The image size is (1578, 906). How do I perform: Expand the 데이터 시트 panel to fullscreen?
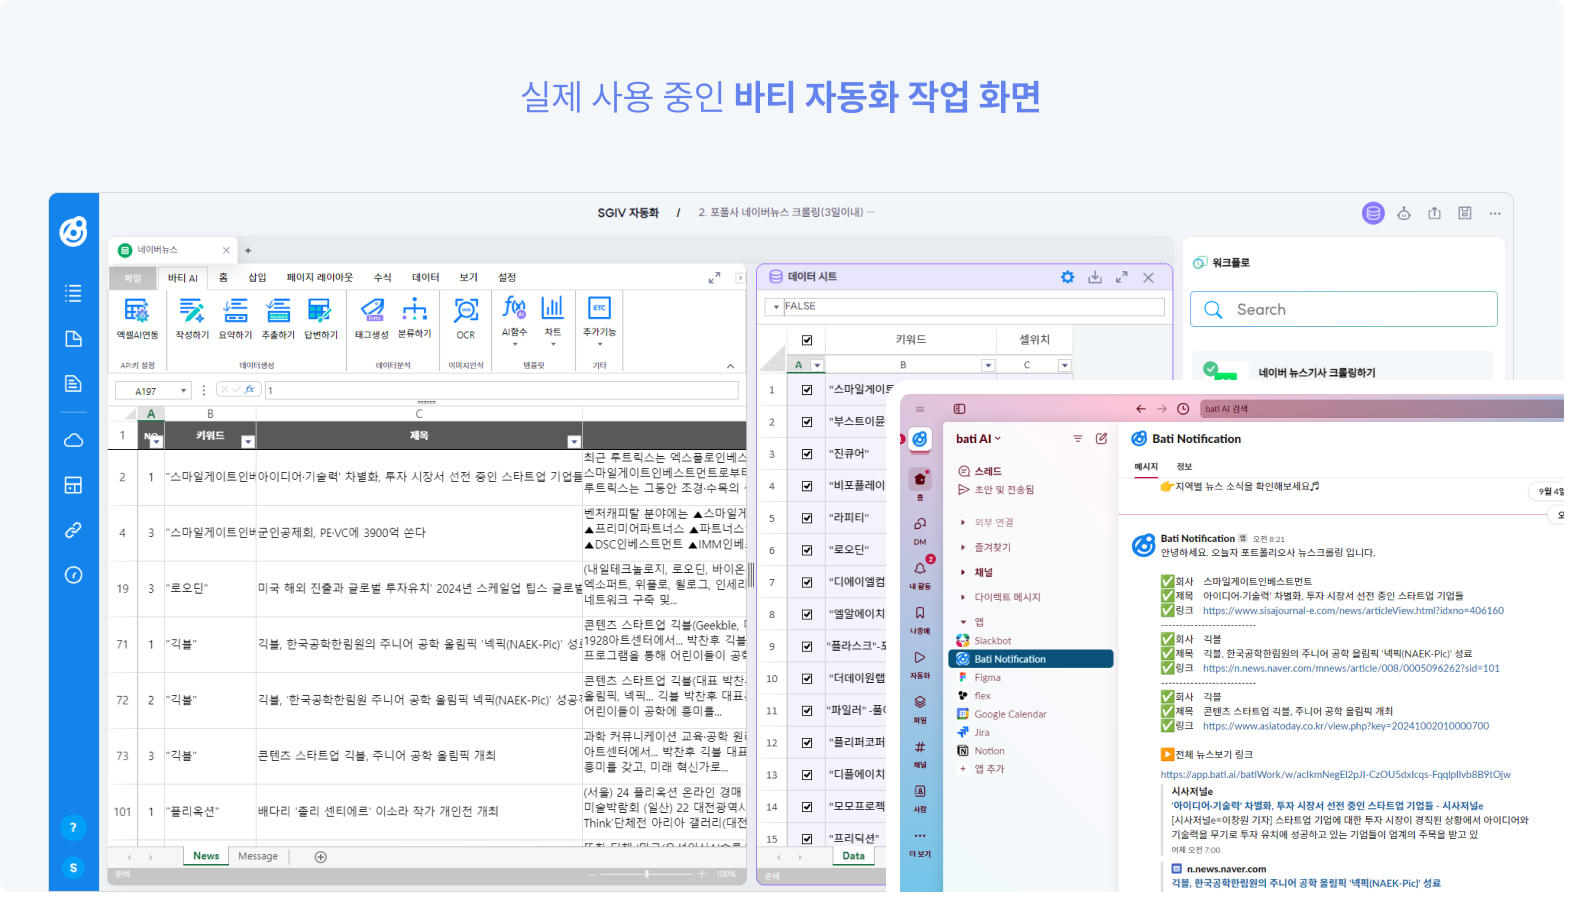point(1122,277)
